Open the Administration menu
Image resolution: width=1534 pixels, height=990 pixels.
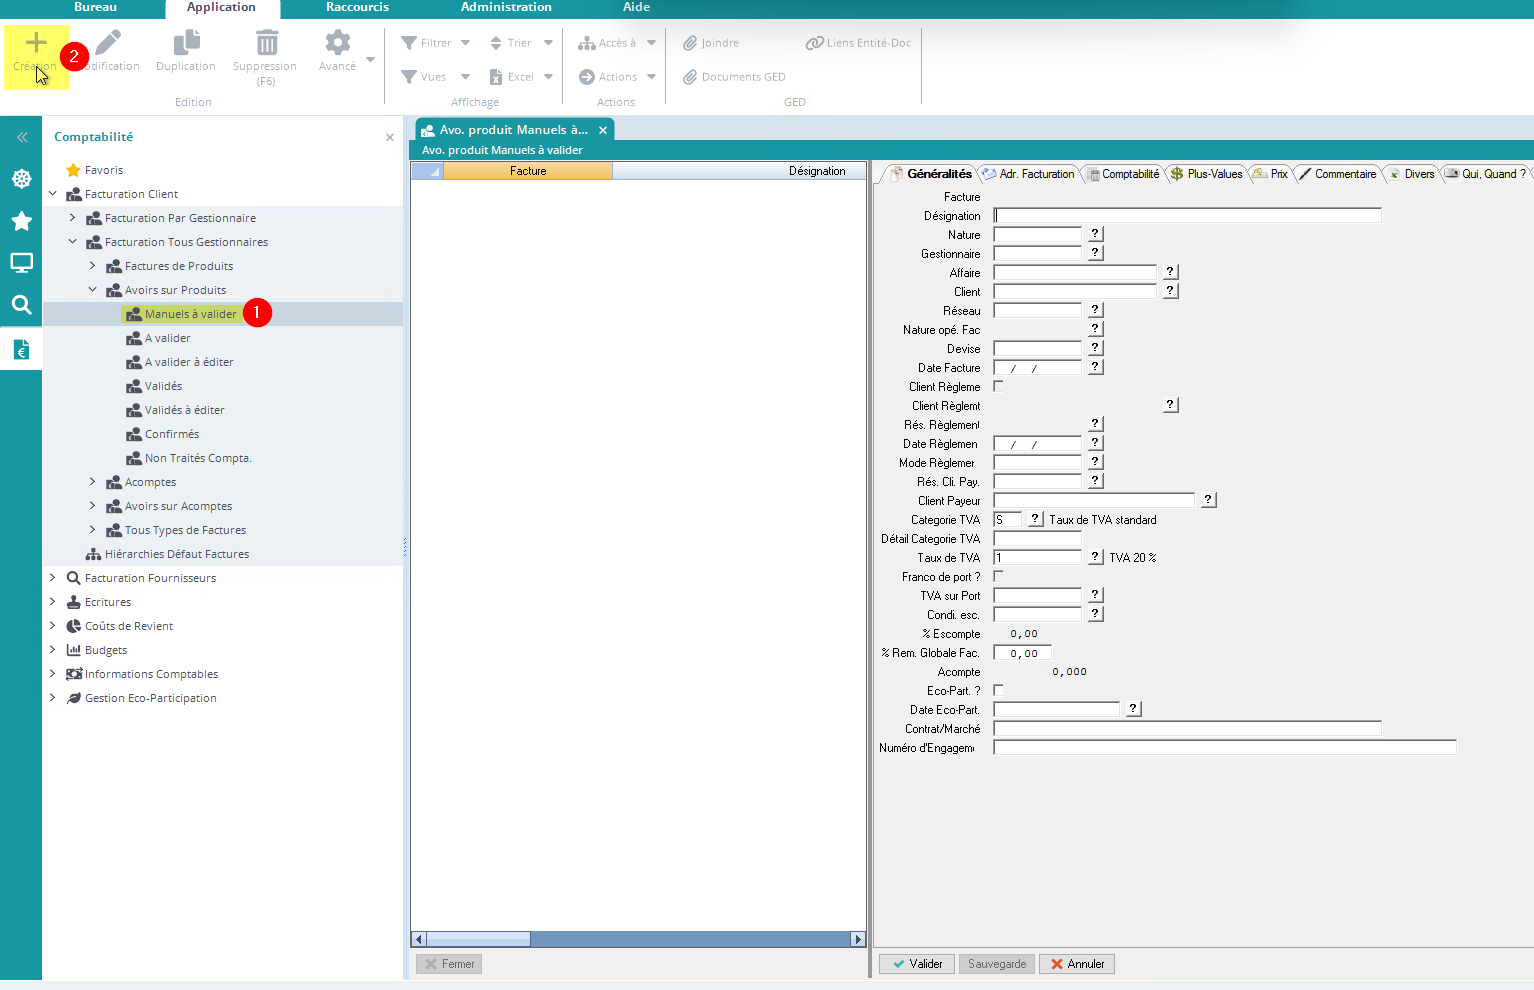(x=506, y=7)
